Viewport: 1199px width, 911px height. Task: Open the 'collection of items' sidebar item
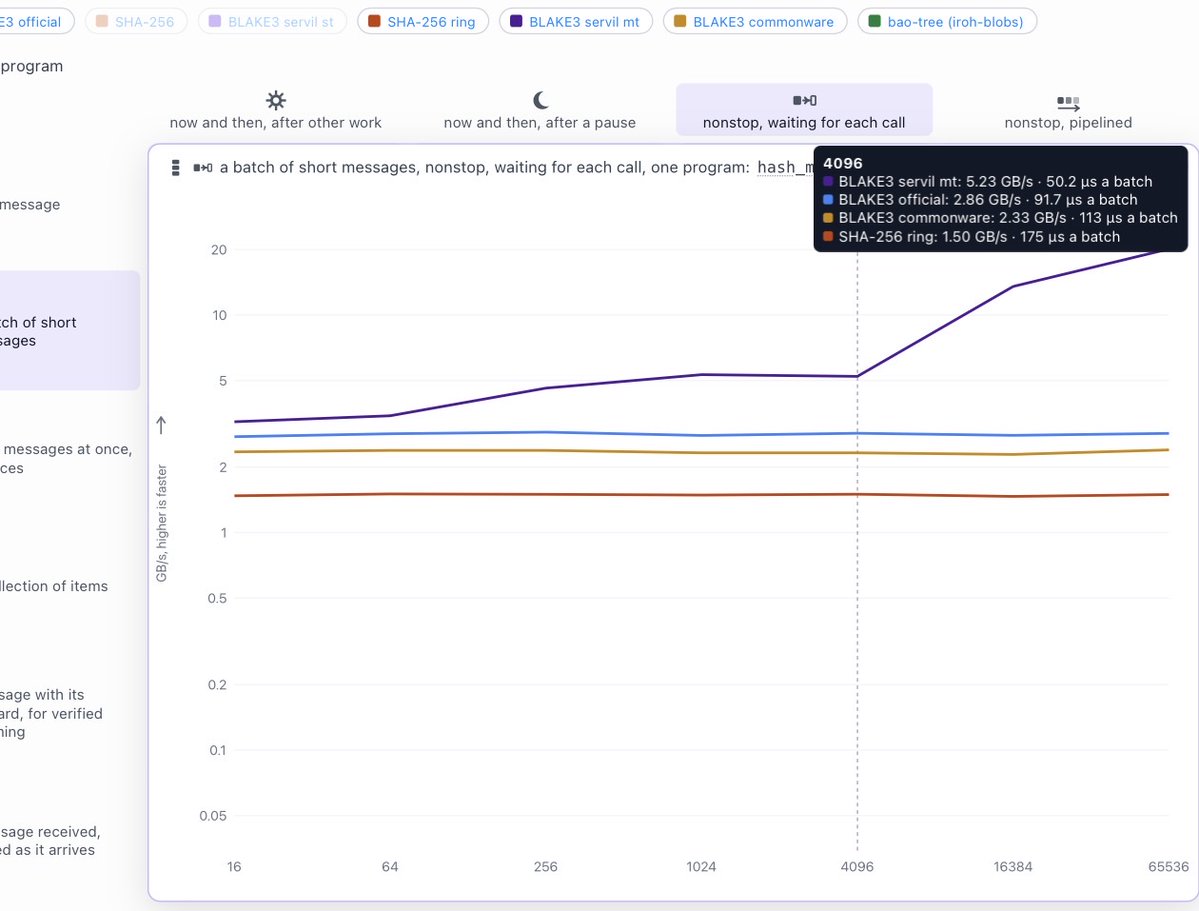point(54,586)
